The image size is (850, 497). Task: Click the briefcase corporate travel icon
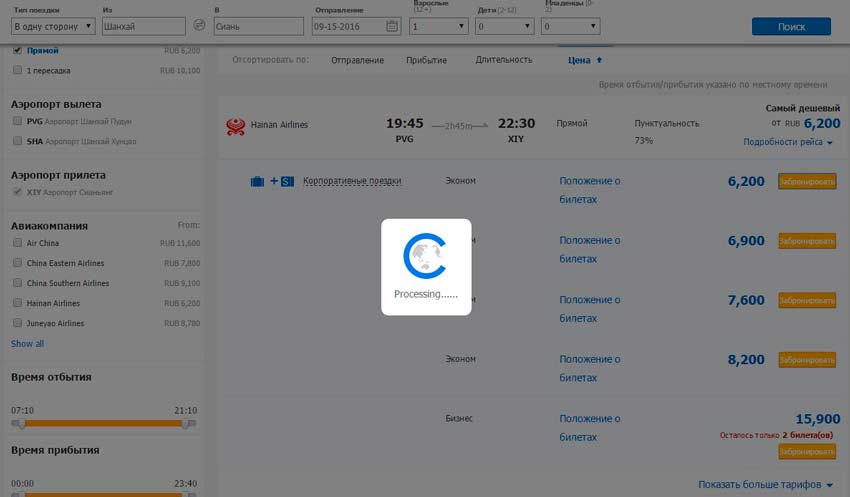tap(257, 181)
